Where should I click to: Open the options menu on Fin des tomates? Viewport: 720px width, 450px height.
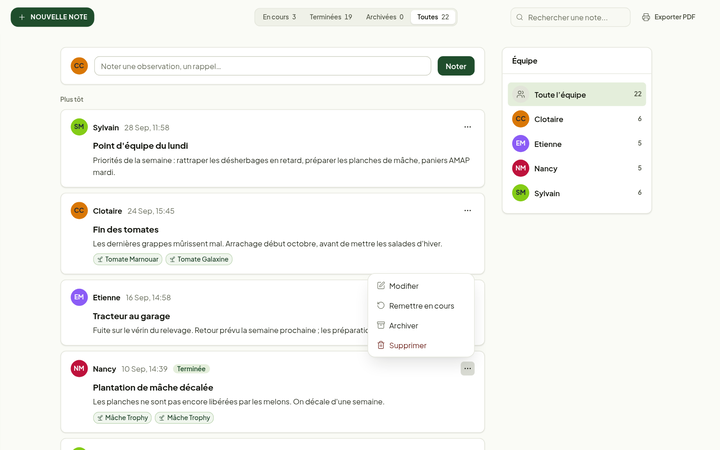pos(467,211)
